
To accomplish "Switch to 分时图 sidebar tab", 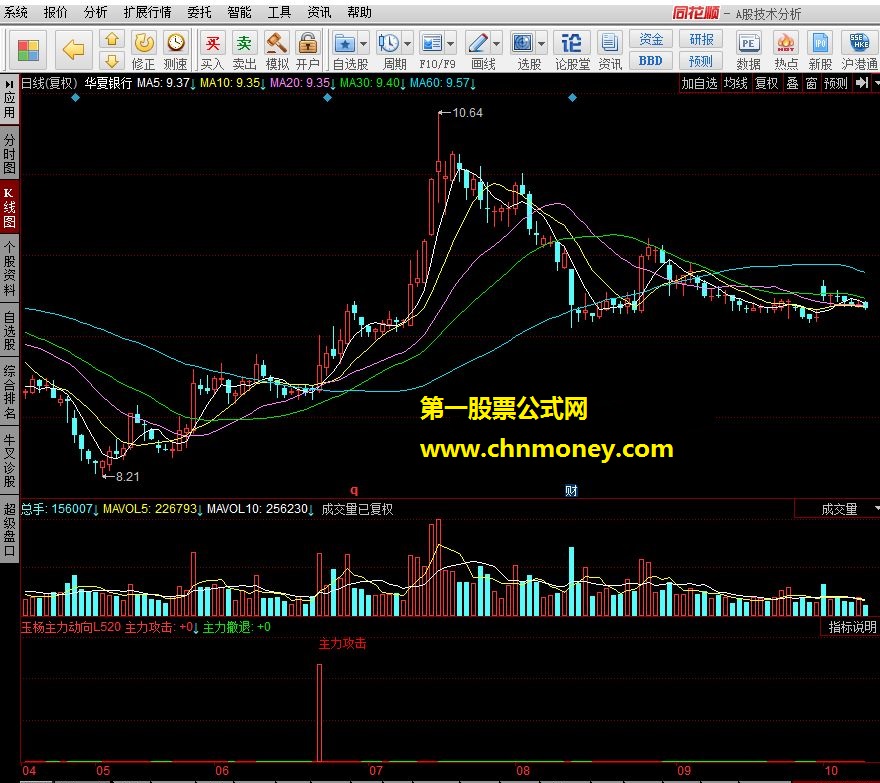I will 10,153.
